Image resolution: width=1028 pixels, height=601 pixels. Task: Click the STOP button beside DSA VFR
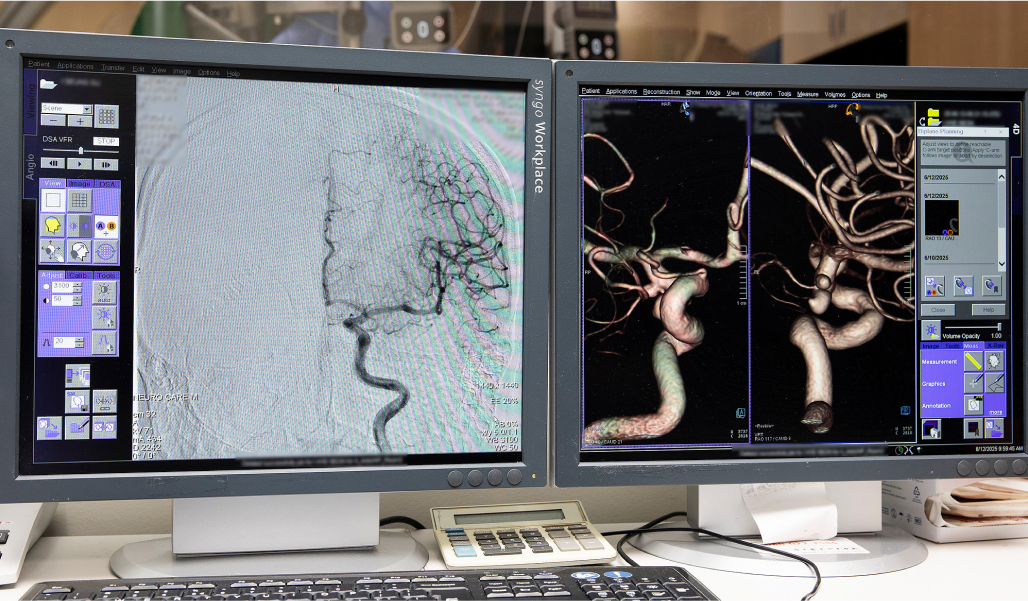tap(106, 141)
